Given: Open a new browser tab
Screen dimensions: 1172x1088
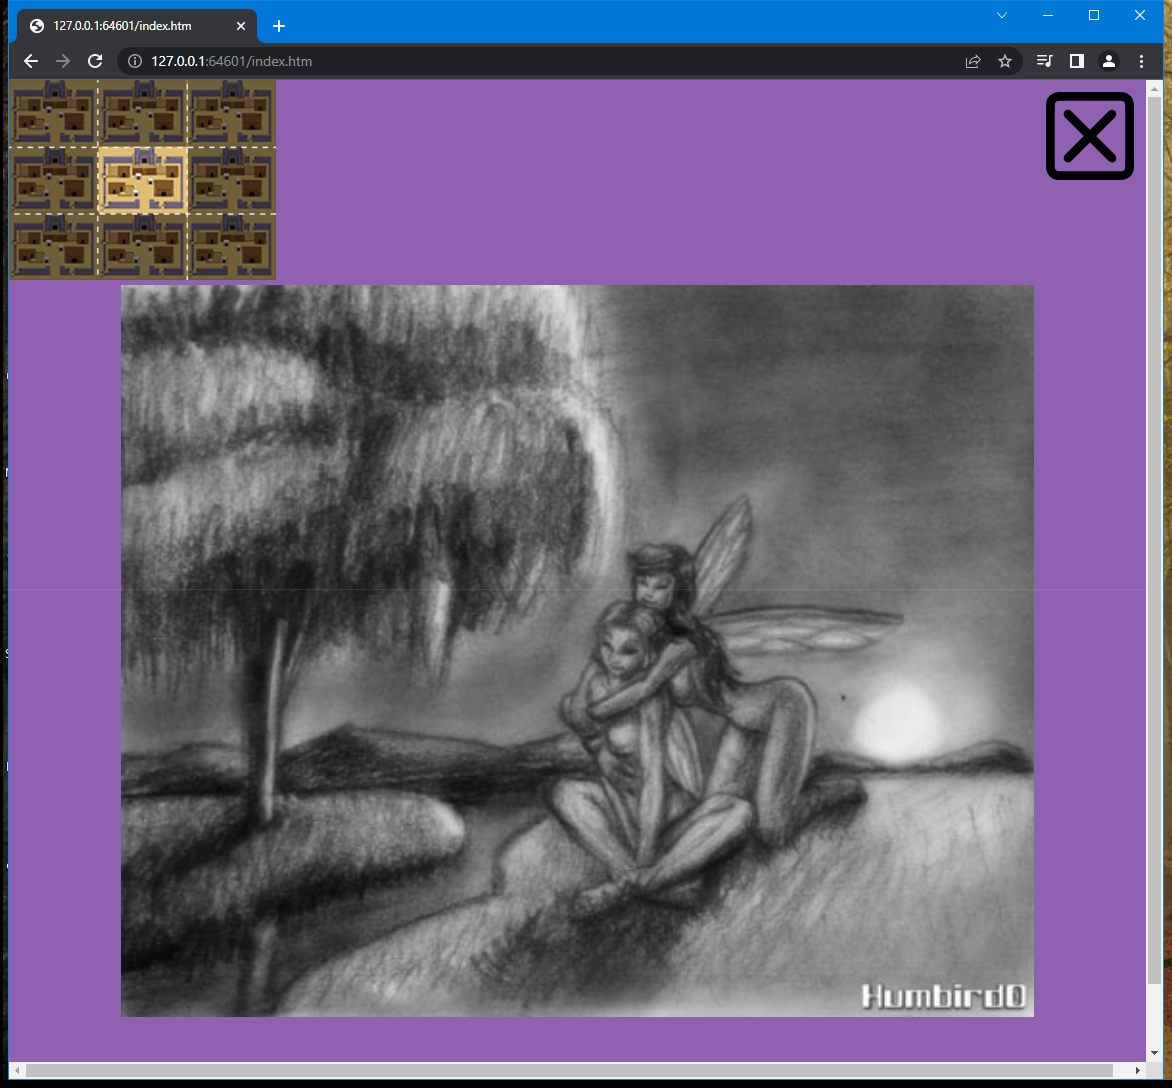Looking at the screenshot, I should [x=279, y=26].
